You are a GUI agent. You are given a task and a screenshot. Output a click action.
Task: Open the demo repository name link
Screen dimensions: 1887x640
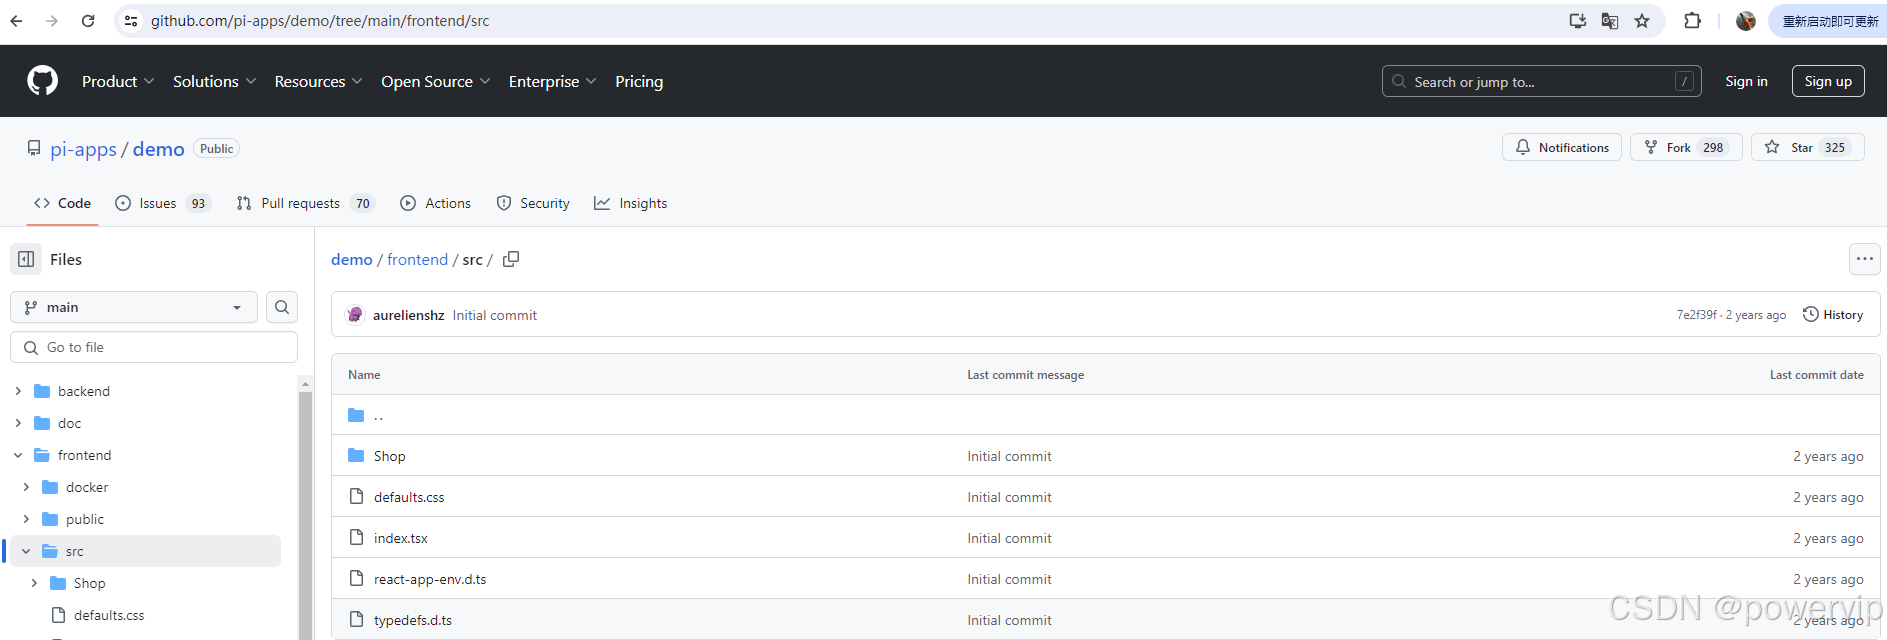[159, 149]
